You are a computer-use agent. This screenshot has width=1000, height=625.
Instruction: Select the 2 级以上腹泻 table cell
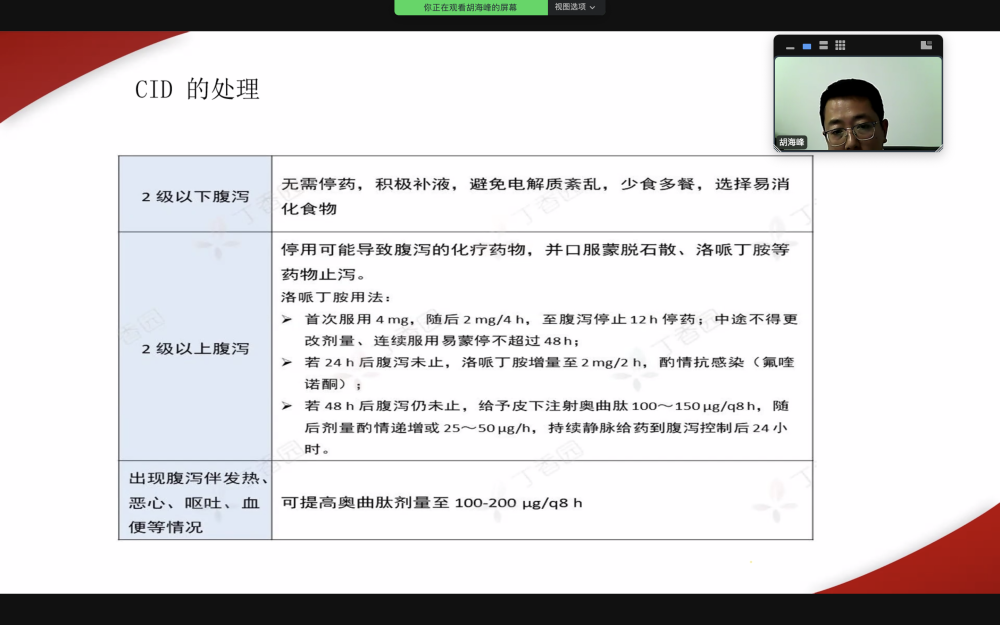pyautogui.click(x=195, y=349)
